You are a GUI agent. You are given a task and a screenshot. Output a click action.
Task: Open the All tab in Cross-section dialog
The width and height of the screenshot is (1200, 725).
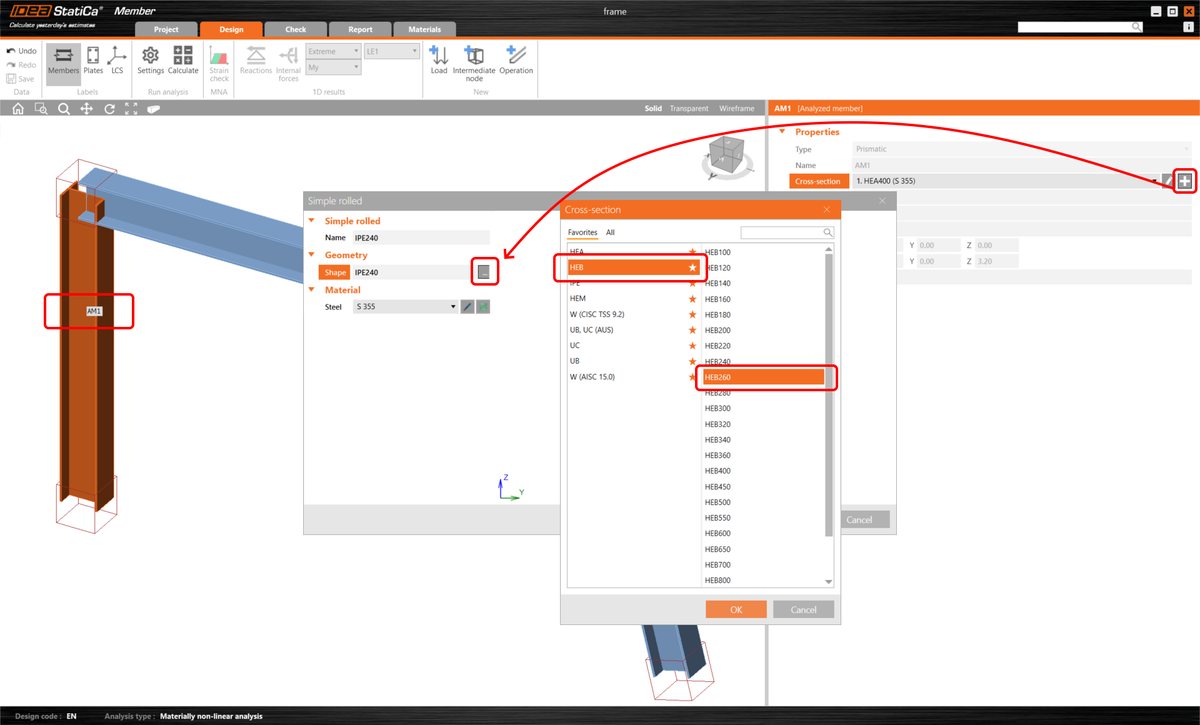click(610, 232)
